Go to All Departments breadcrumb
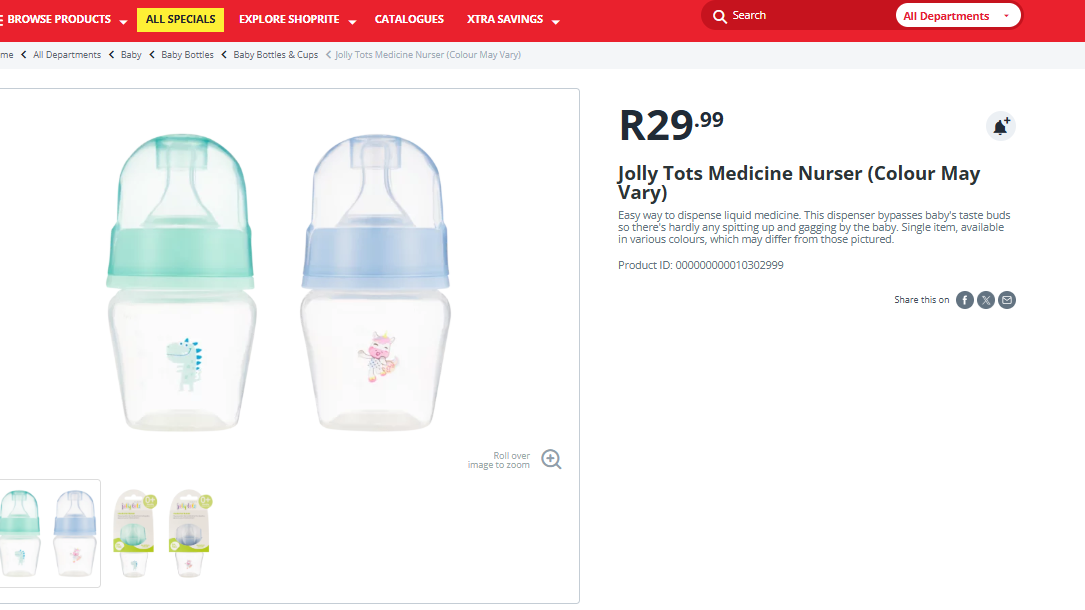1085x610 pixels. tap(67, 55)
